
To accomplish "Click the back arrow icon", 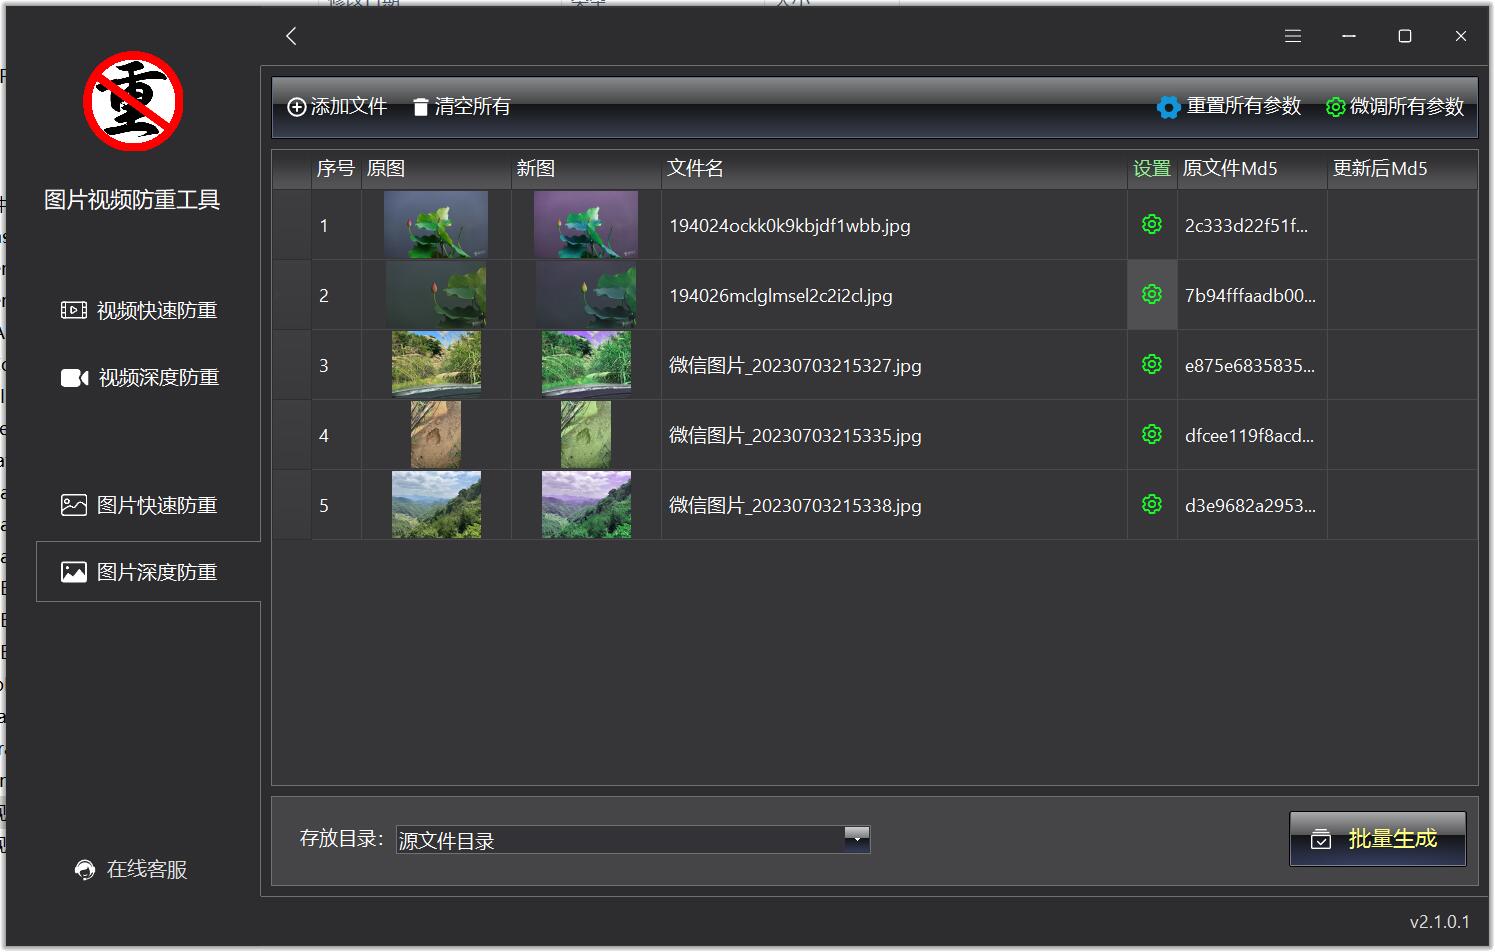I will tap(291, 36).
